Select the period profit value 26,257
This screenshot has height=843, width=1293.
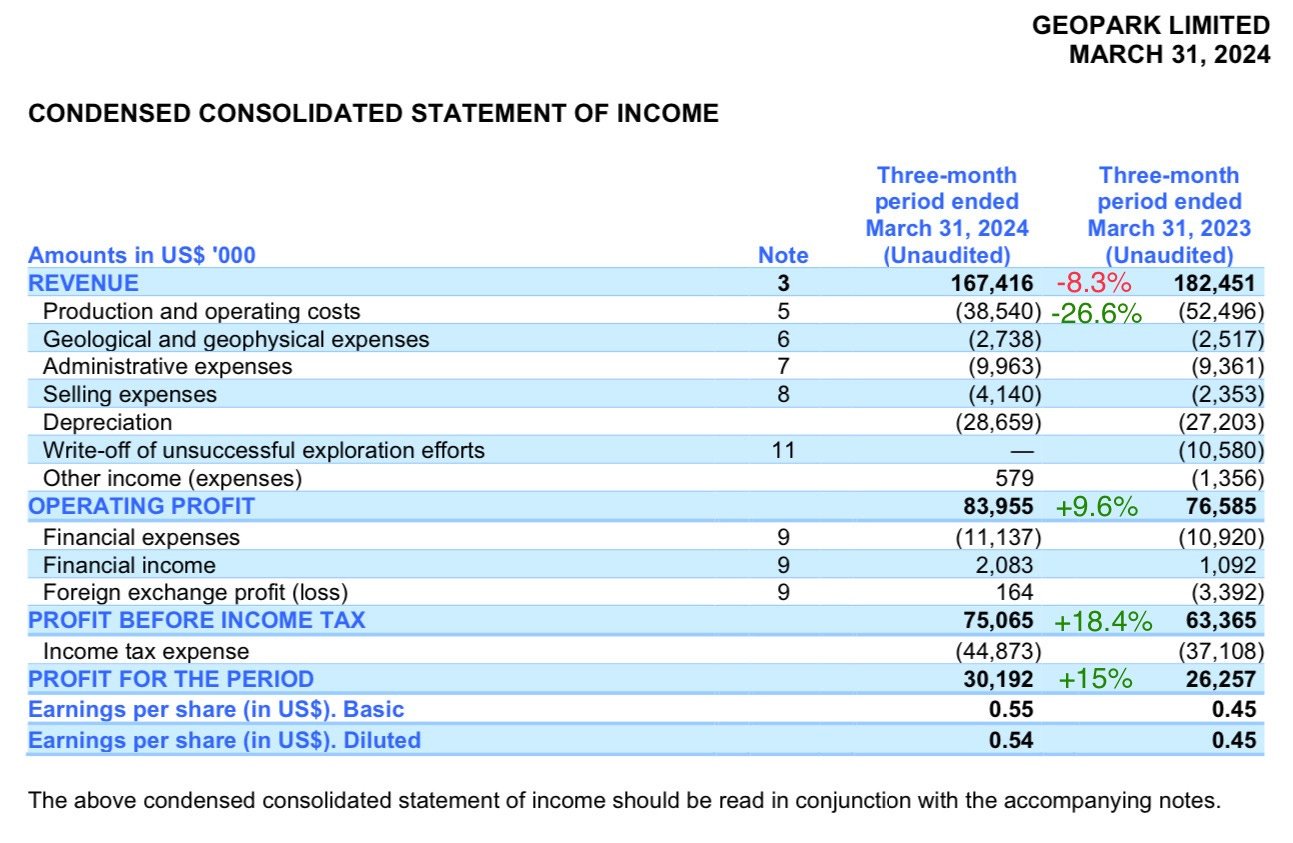coord(1221,679)
